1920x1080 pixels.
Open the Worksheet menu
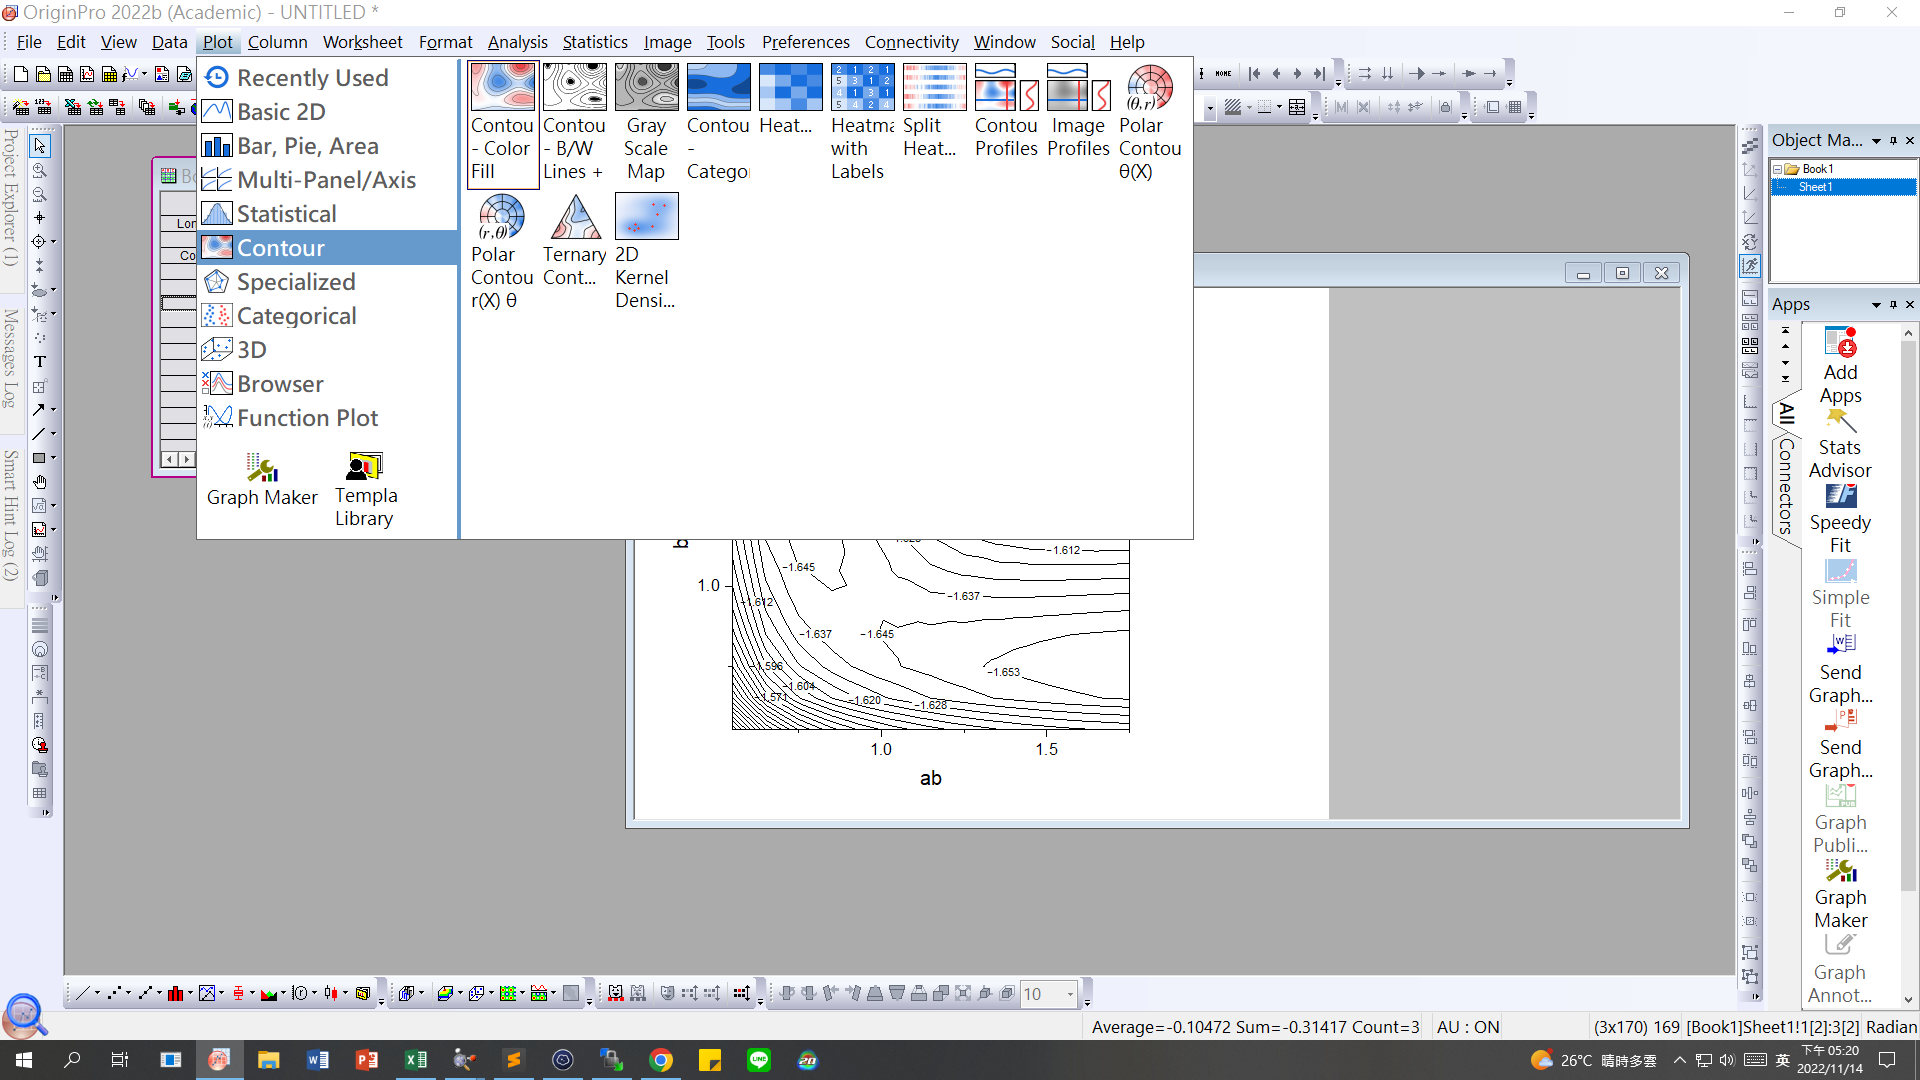coord(362,42)
